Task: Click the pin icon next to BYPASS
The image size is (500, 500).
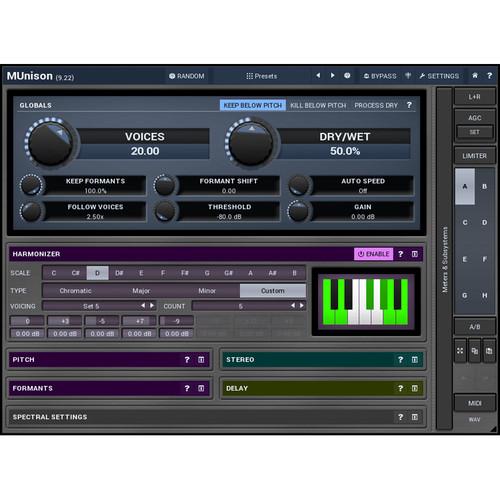Action: [408, 76]
